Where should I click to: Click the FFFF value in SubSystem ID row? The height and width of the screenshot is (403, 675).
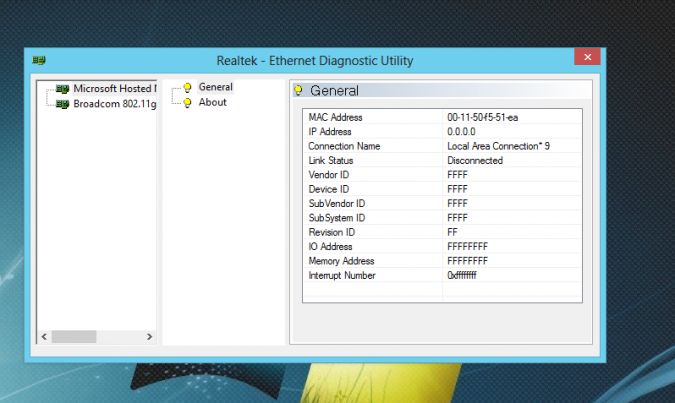457,218
